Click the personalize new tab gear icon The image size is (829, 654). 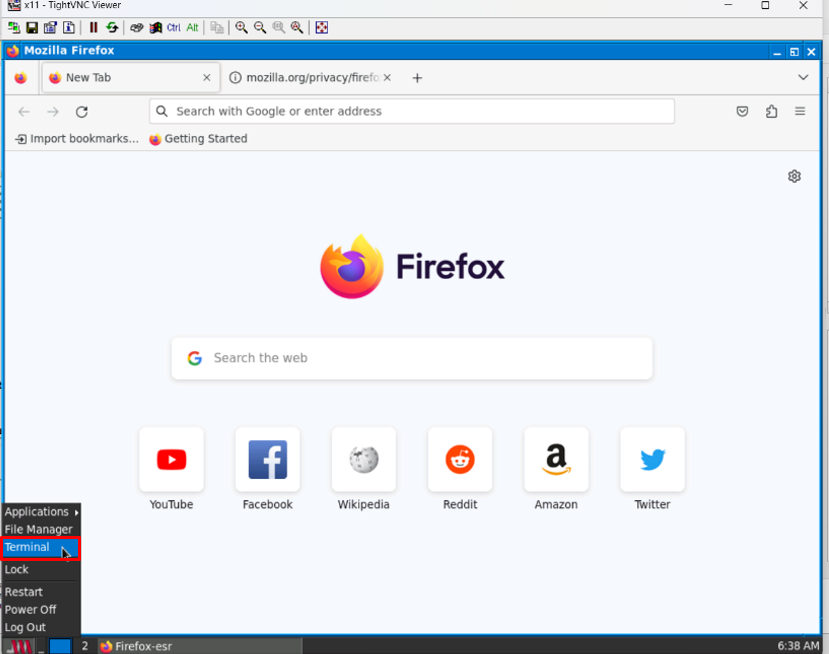click(794, 176)
